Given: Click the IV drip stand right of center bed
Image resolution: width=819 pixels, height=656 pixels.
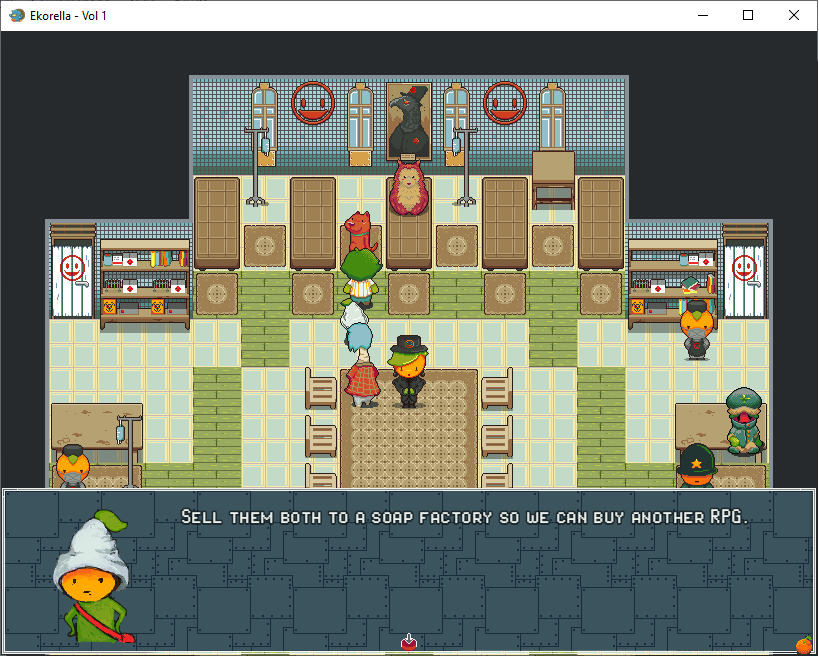Looking at the screenshot, I should pos(464,166).
